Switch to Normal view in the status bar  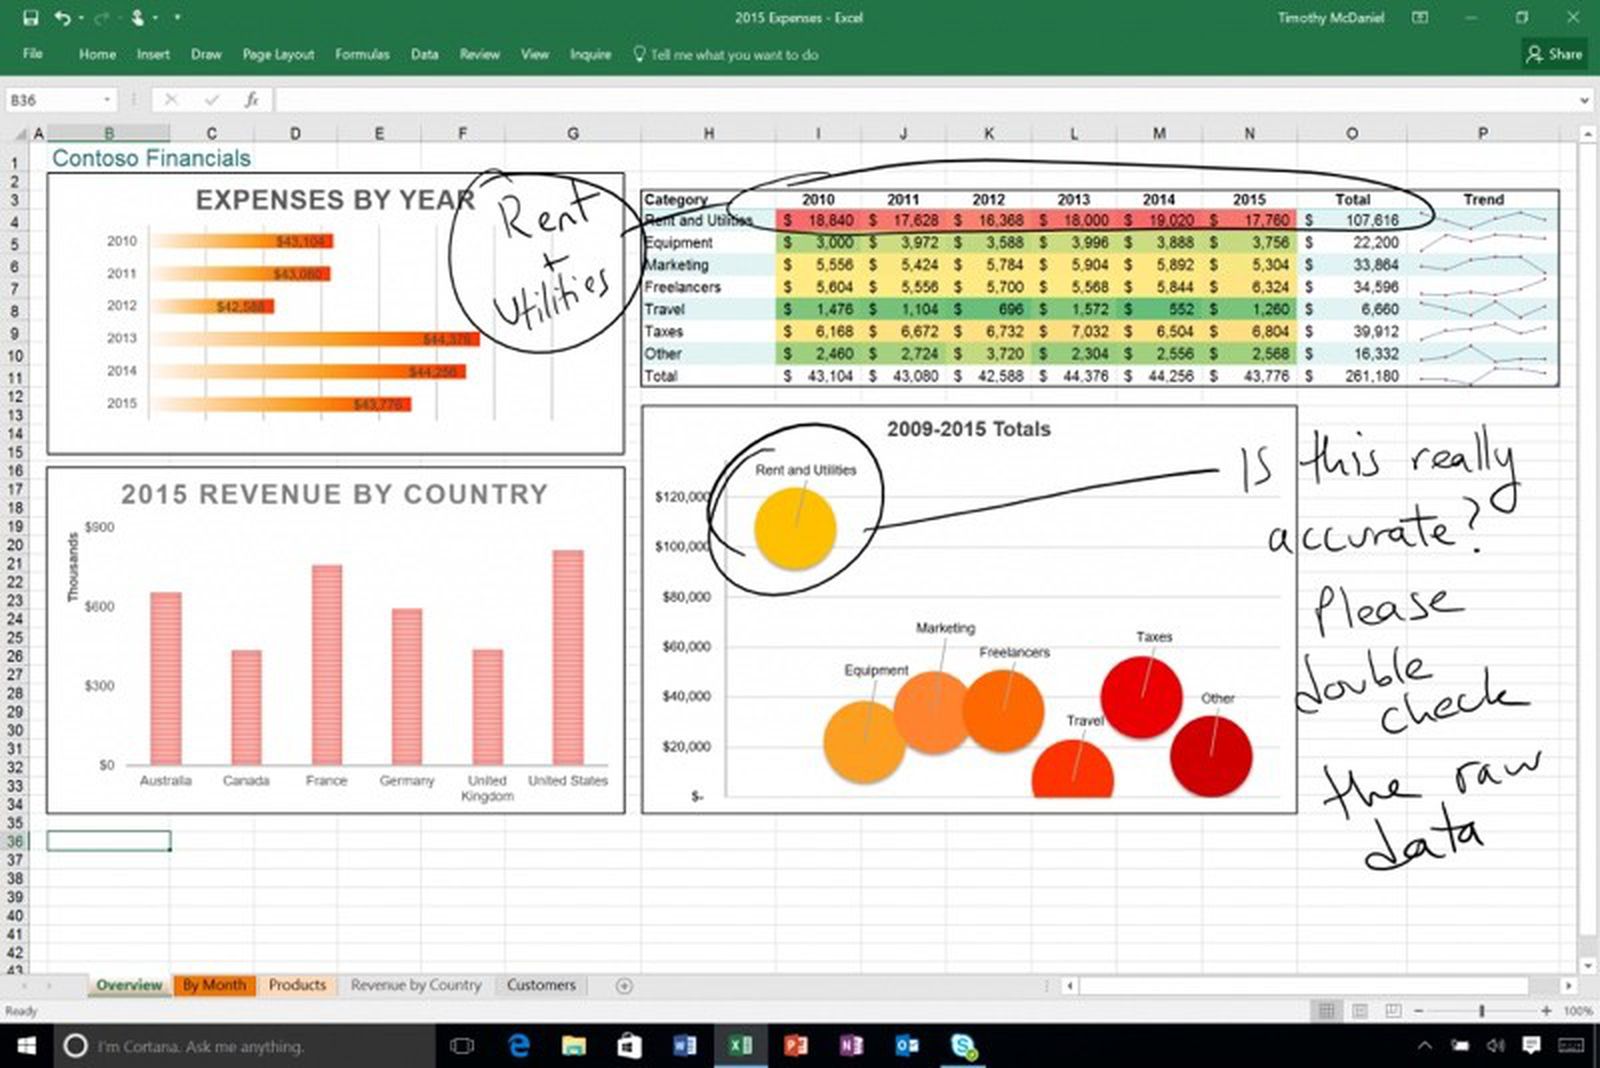[x=1327, y=1011]
